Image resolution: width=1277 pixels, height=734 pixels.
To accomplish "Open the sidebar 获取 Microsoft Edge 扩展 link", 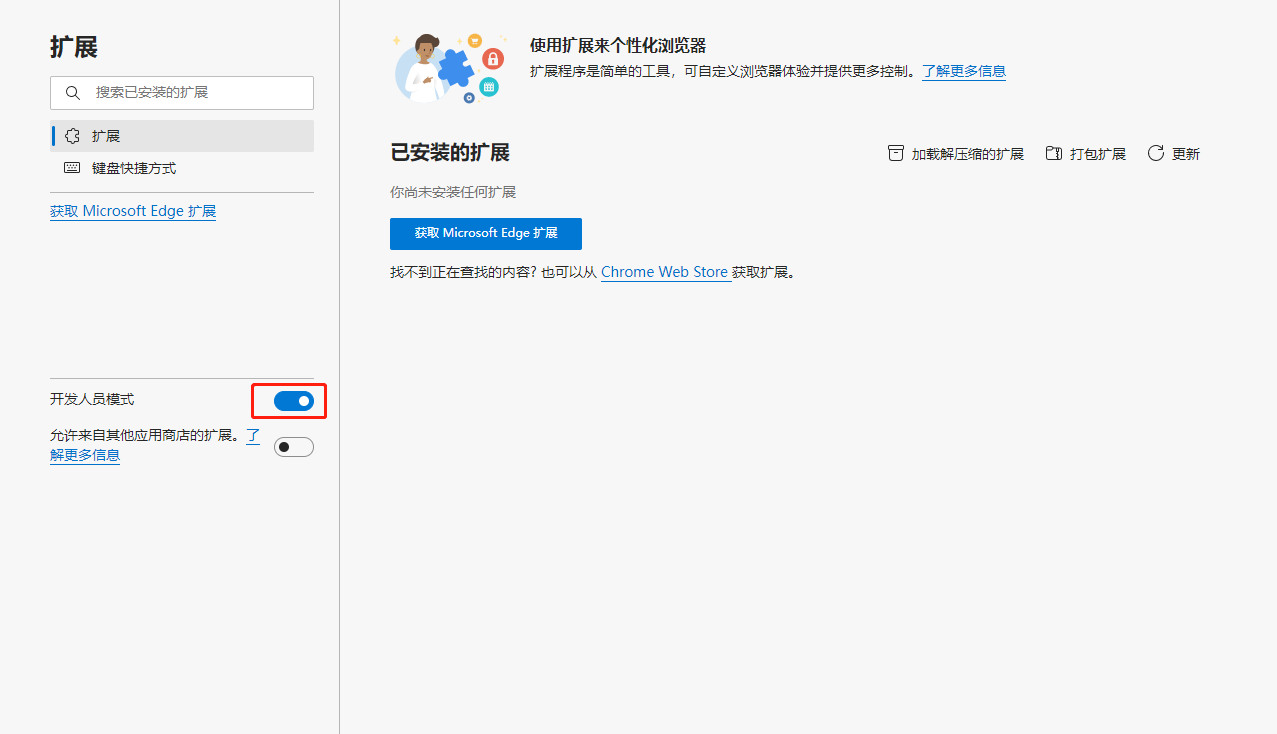I will click(133, 211).
